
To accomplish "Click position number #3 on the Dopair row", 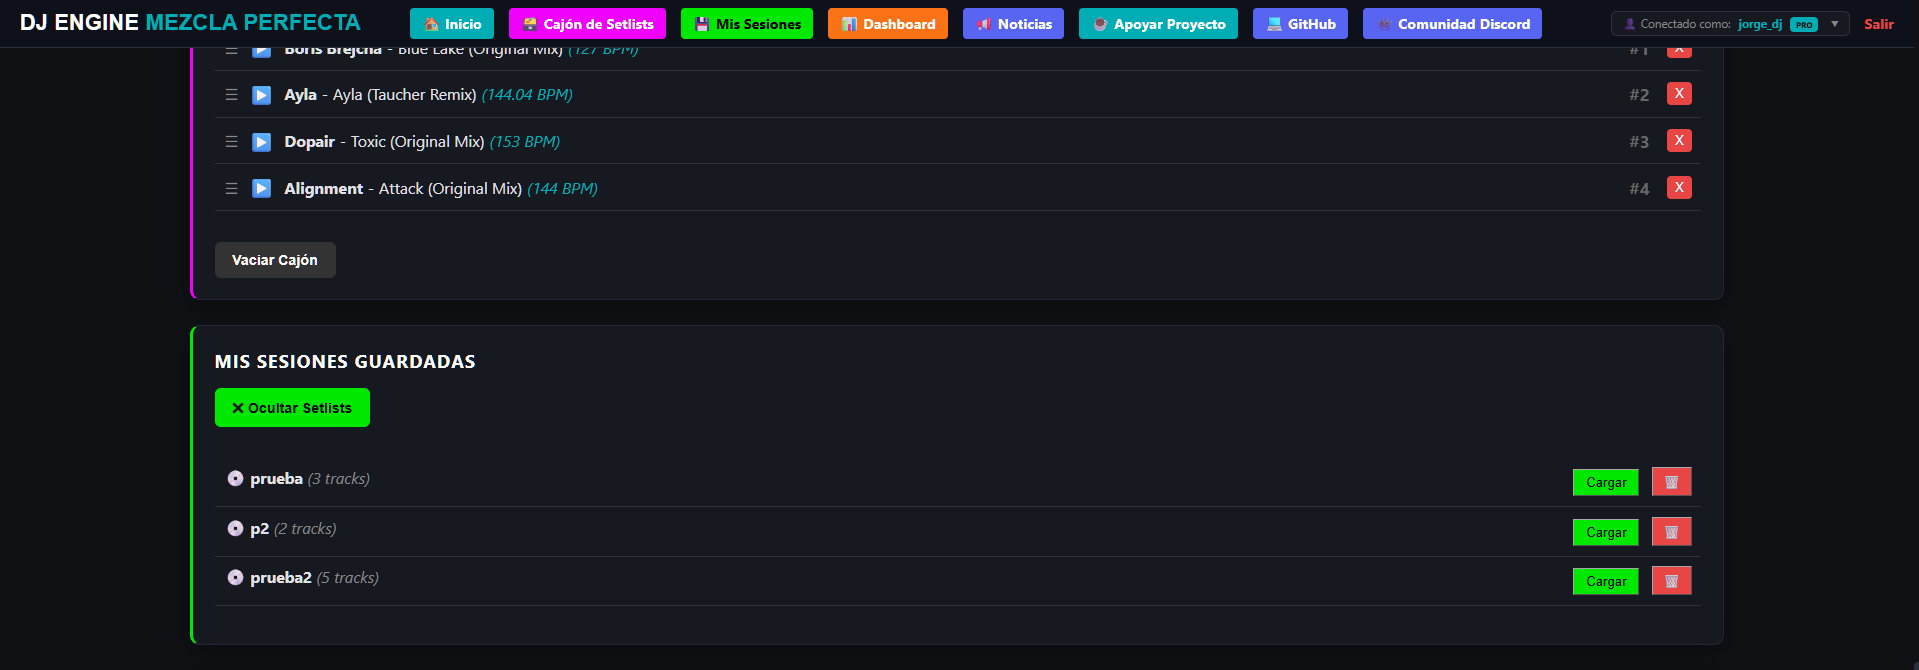I will (1639, 142).
